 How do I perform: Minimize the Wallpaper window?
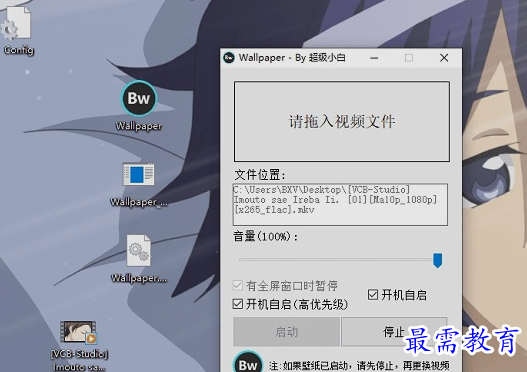[x=374, y=58]
